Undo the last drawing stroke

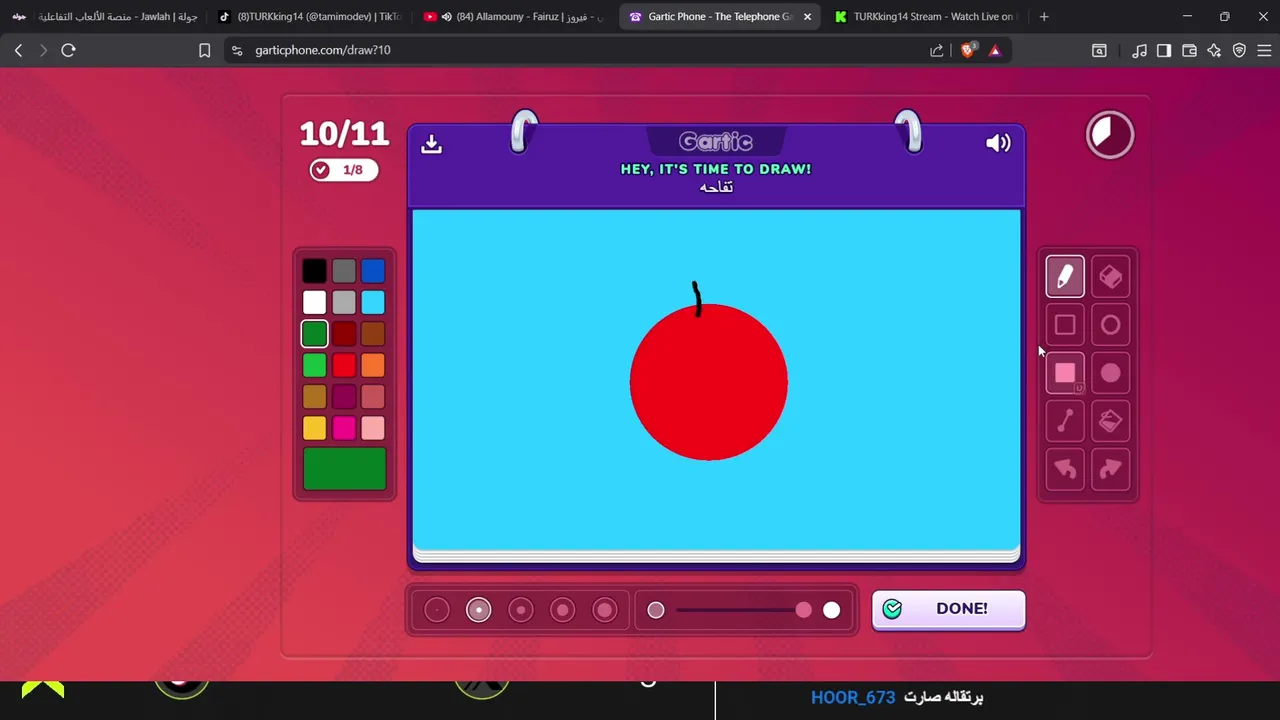click(x=1065, y=469)
